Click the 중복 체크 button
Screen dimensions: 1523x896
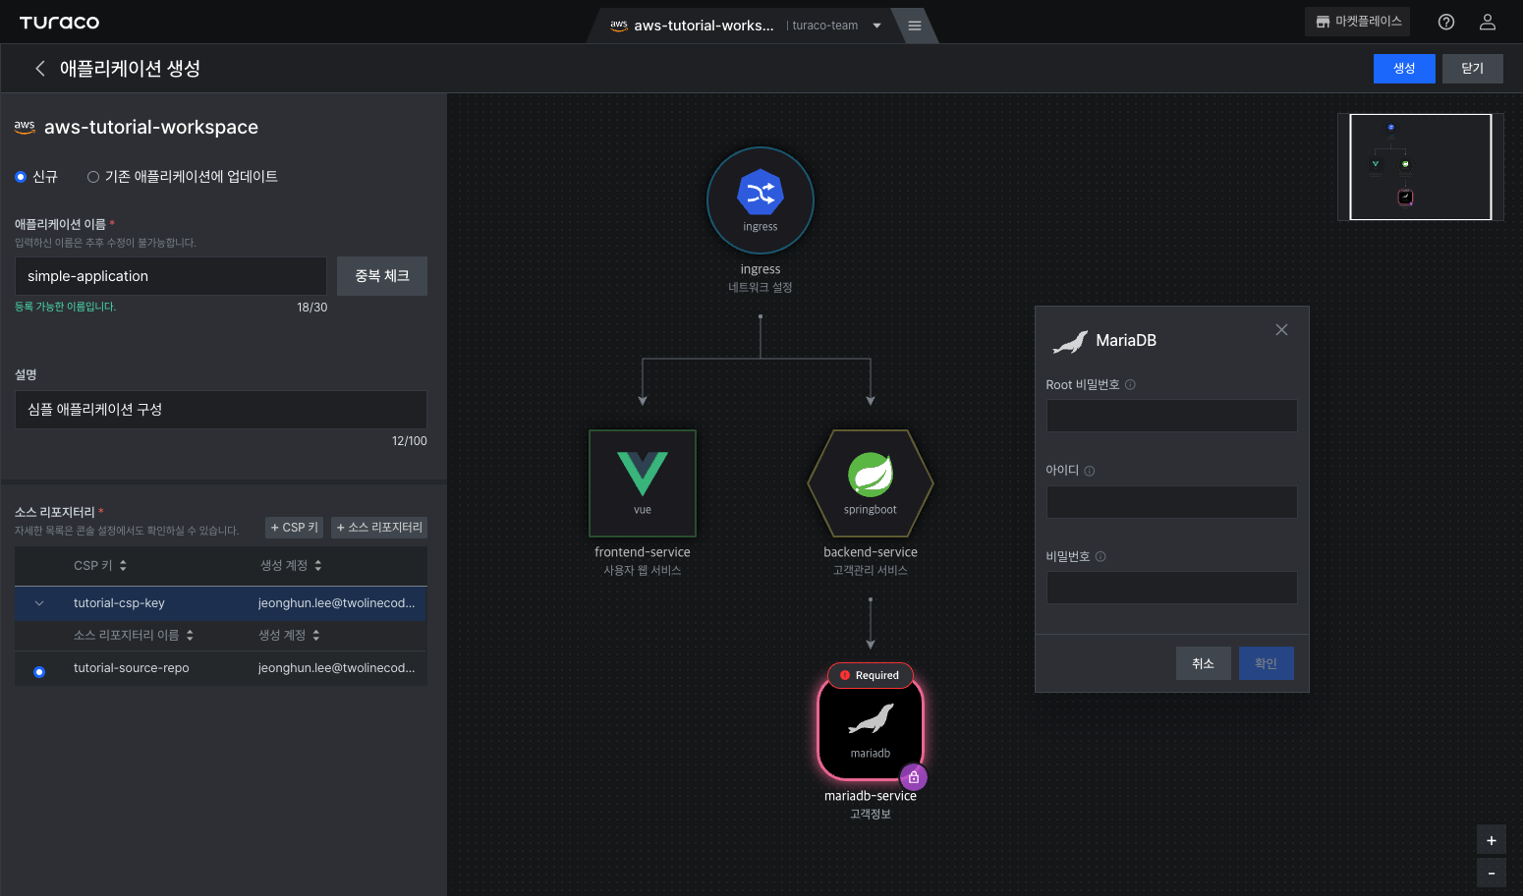click(x=382, y=276)
